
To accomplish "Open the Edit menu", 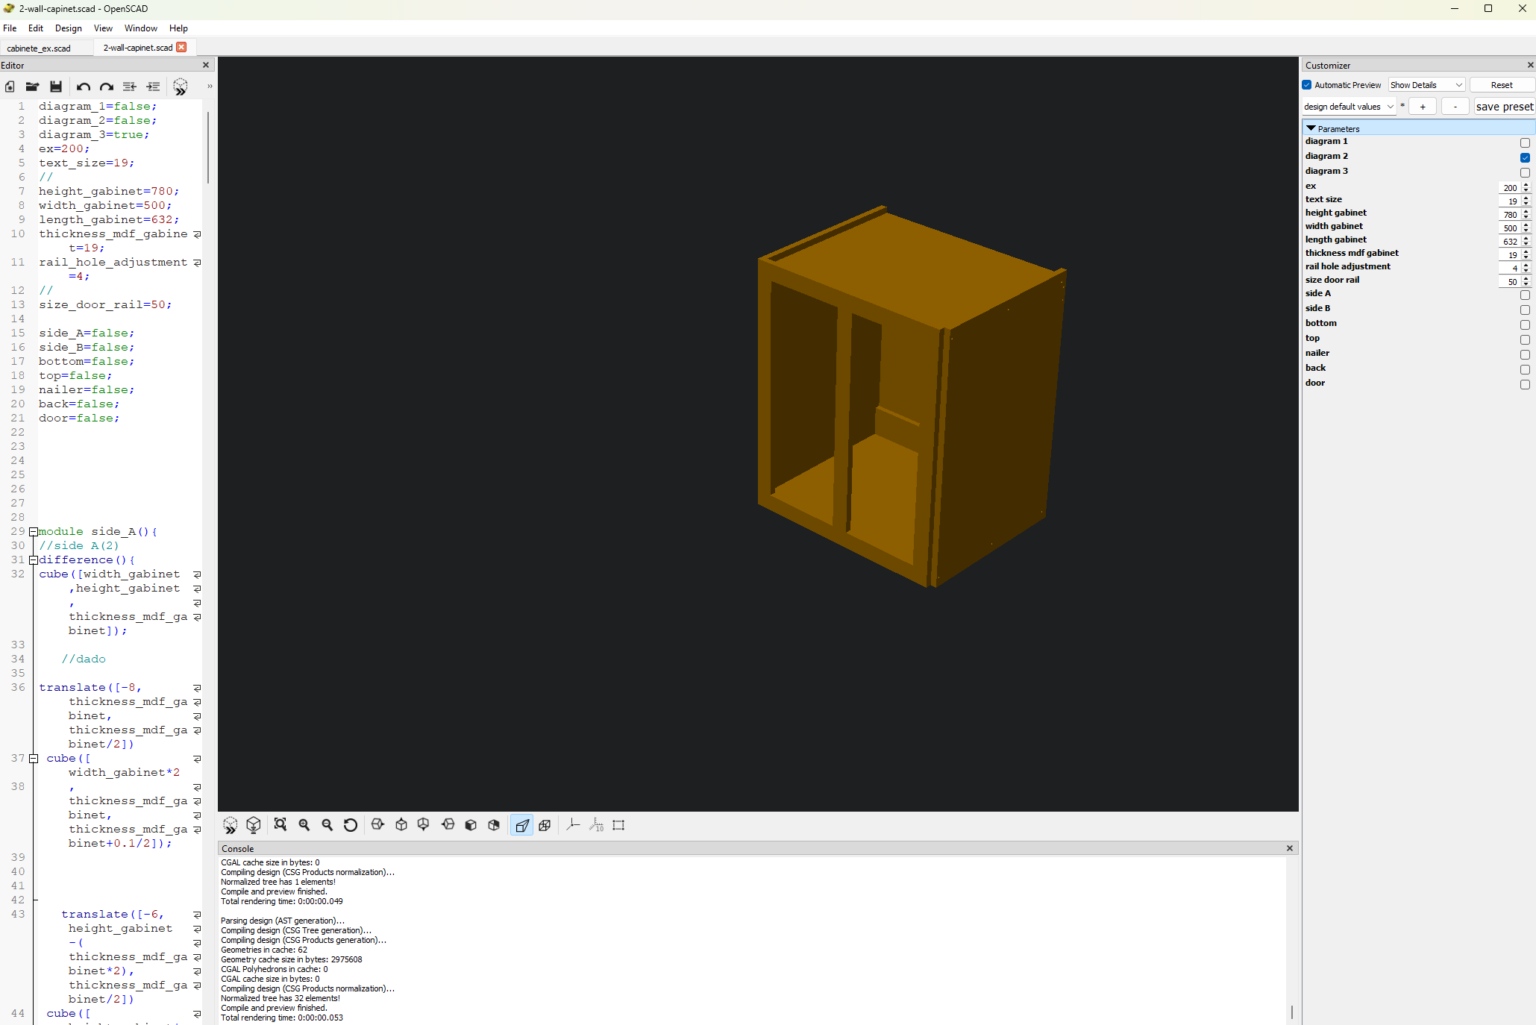I will pyautogui.click(x=36, y=28).
